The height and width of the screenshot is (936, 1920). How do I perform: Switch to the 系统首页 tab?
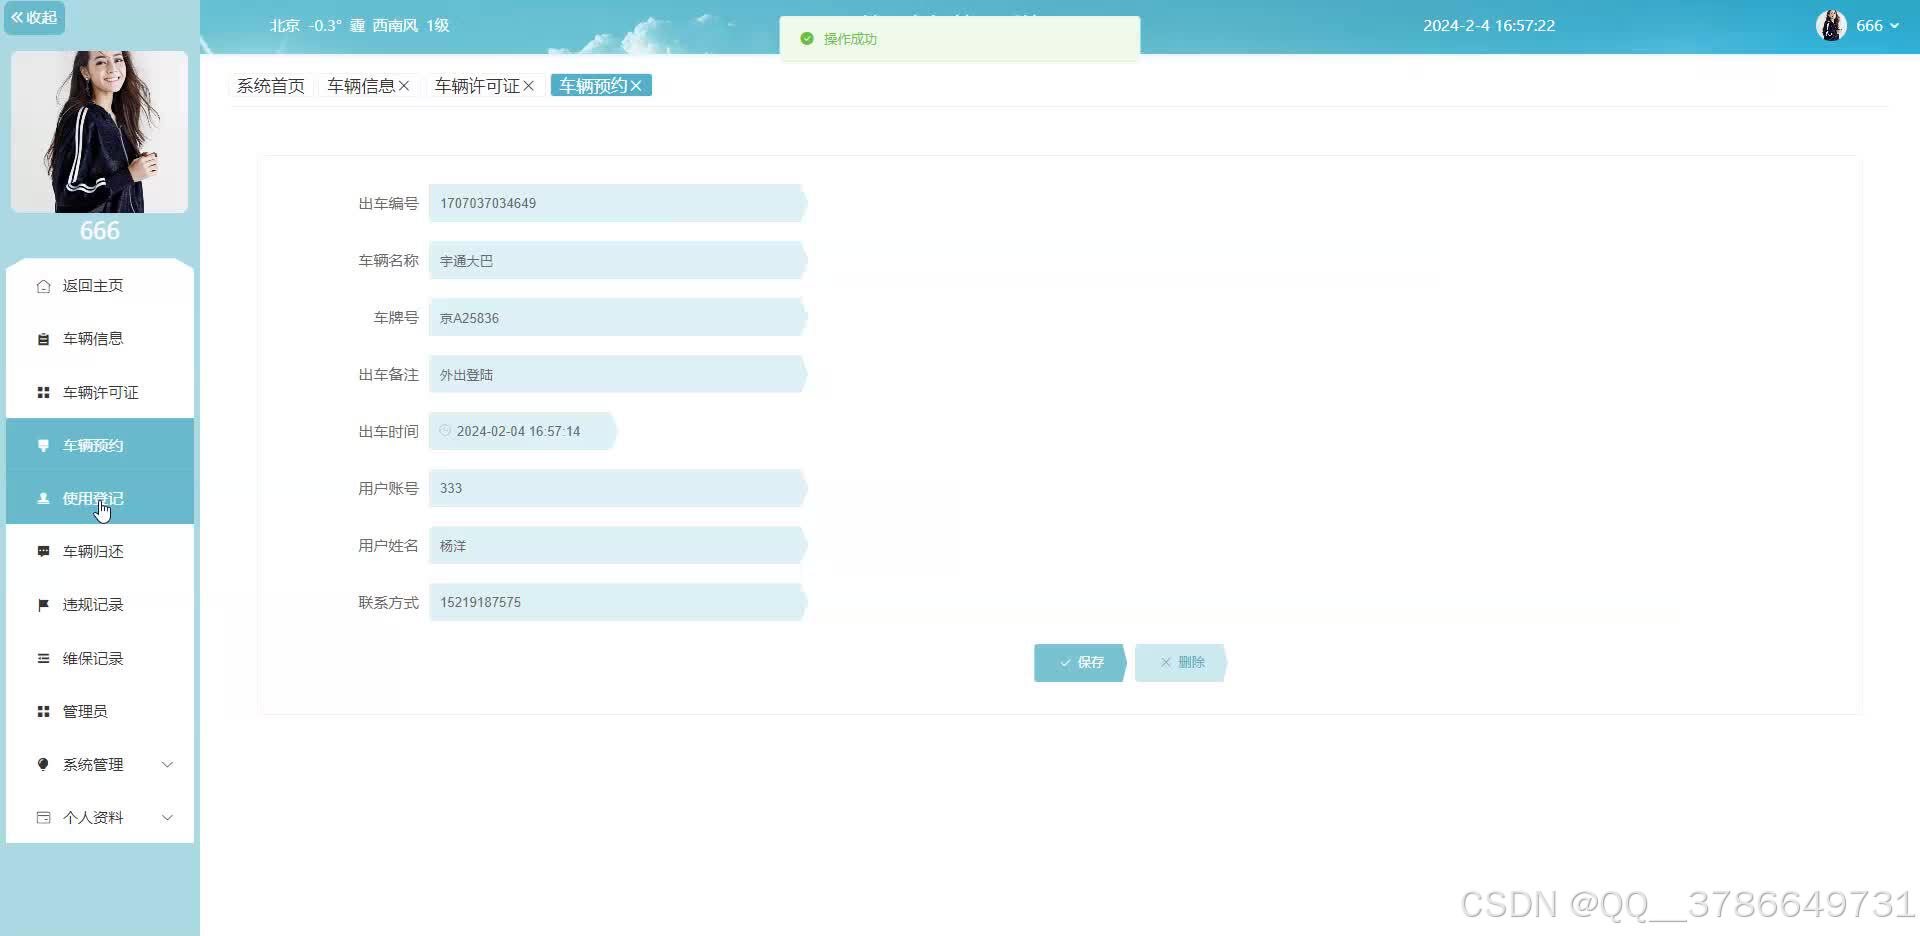[x=270, y=86]
